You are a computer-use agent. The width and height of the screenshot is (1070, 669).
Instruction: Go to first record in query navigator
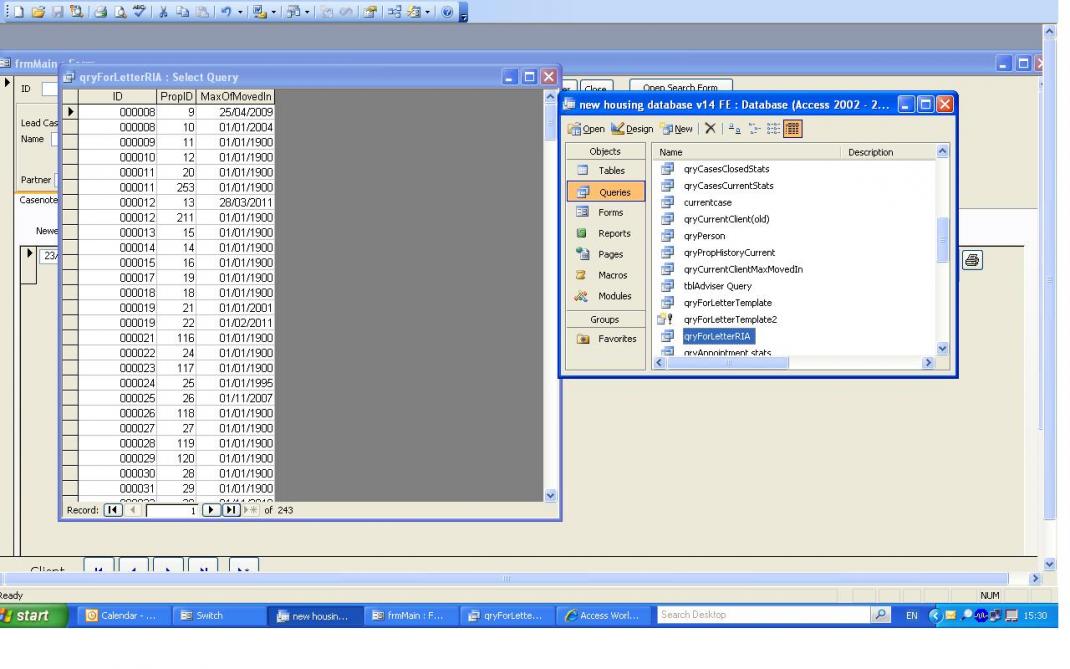click(x=113, y=510)
